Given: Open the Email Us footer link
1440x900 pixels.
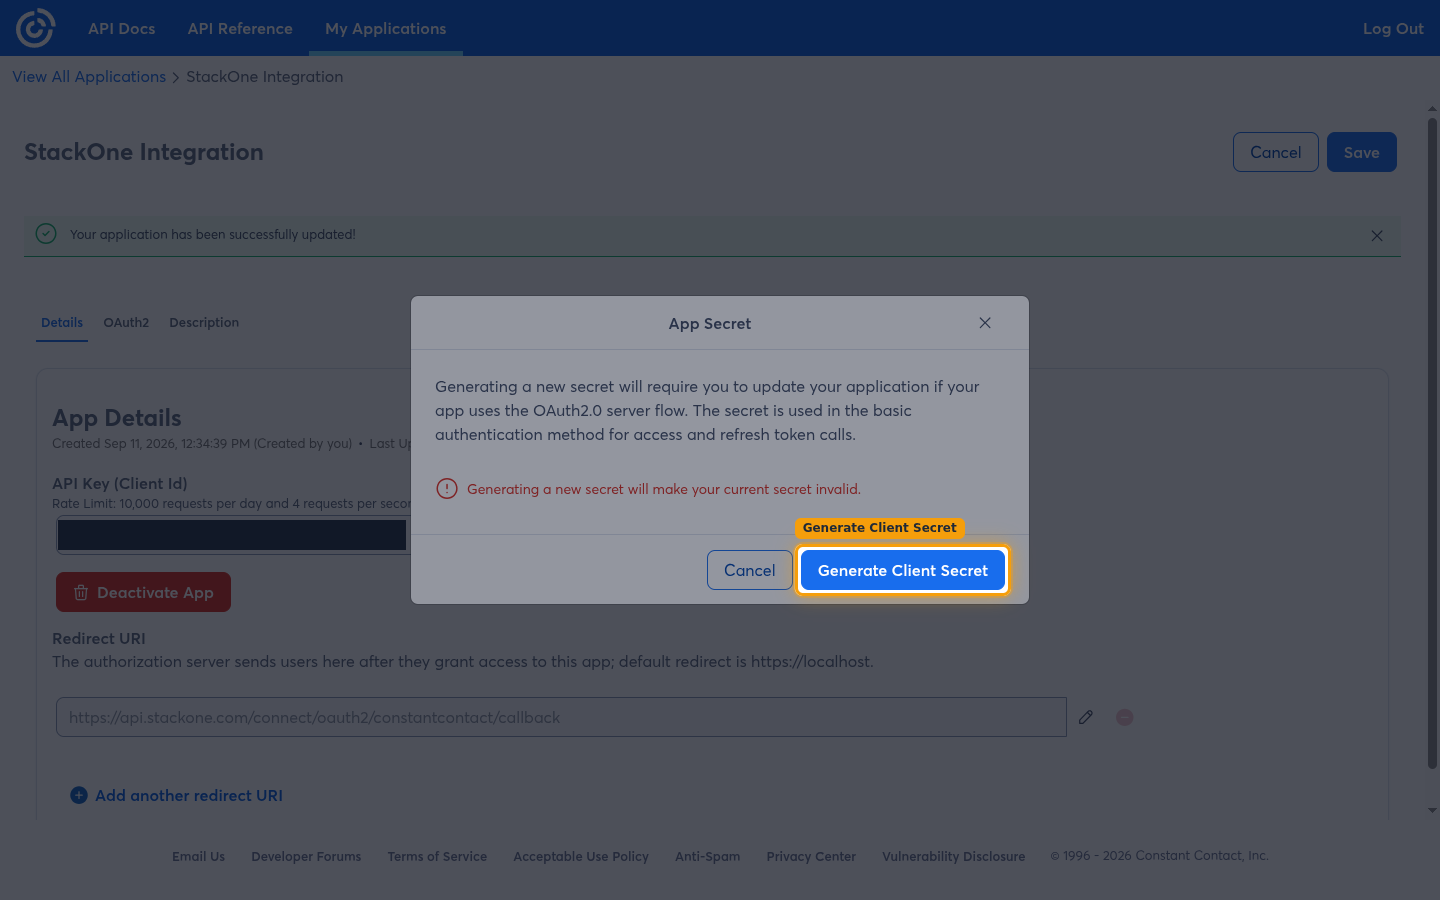Looking at the screenshot, I should [198, 856].
